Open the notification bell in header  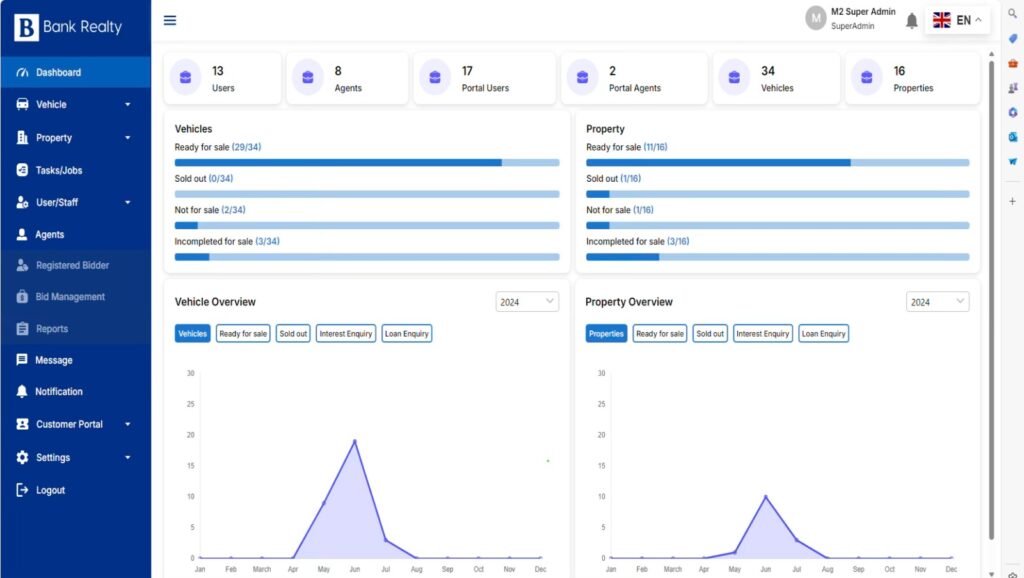tap(911, 21)
